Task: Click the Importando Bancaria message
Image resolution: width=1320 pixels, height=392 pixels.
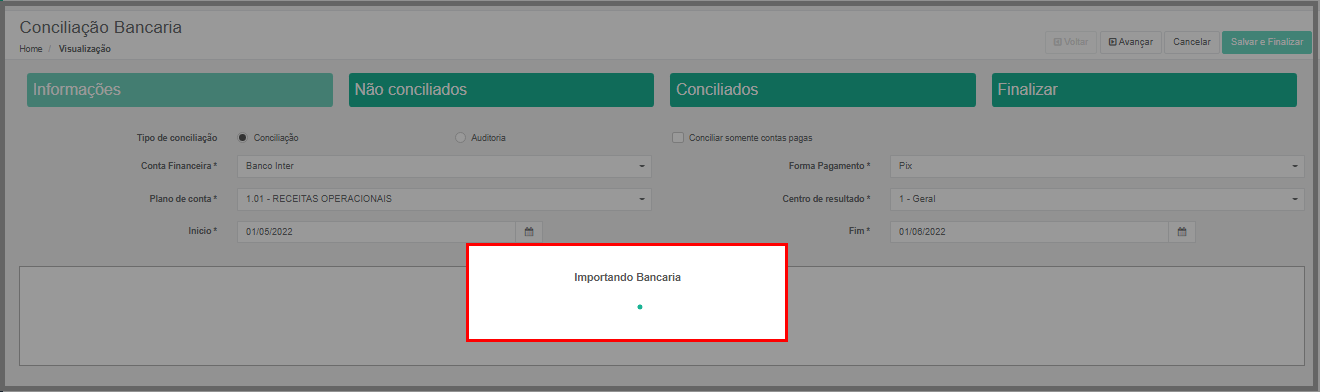Action: point(627,277)
